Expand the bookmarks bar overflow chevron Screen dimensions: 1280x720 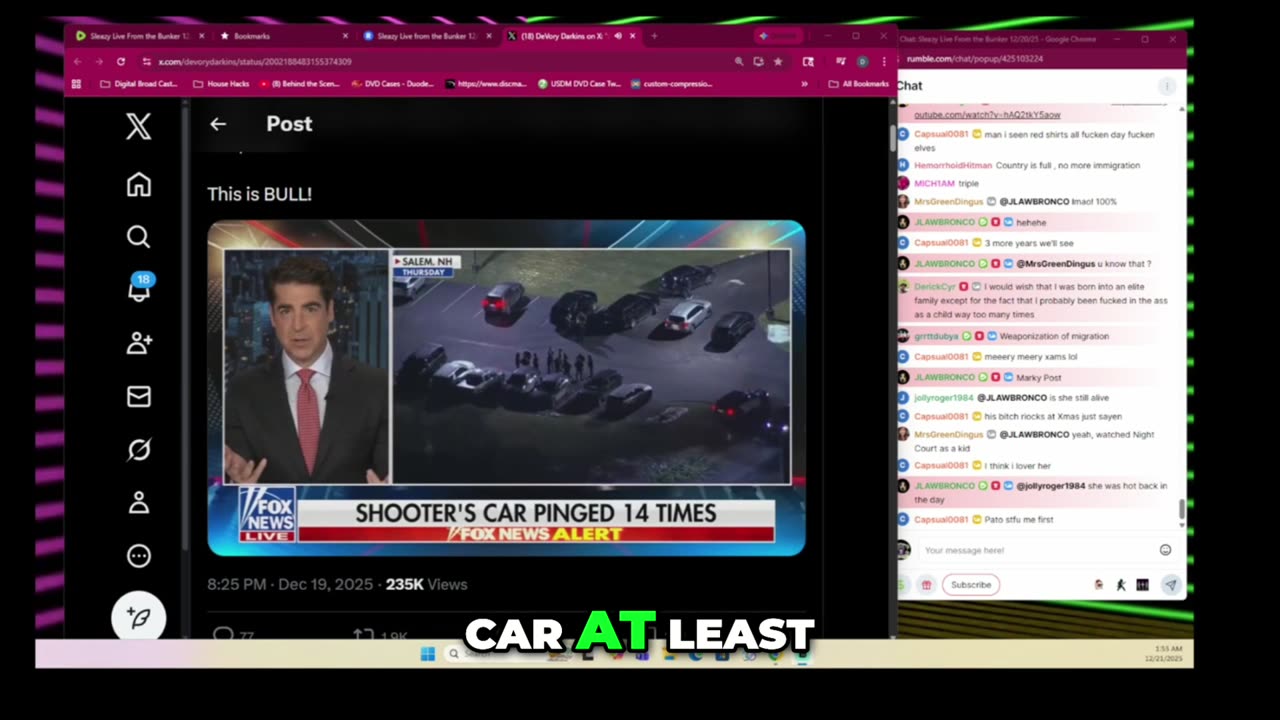click(x=804, y=84)
